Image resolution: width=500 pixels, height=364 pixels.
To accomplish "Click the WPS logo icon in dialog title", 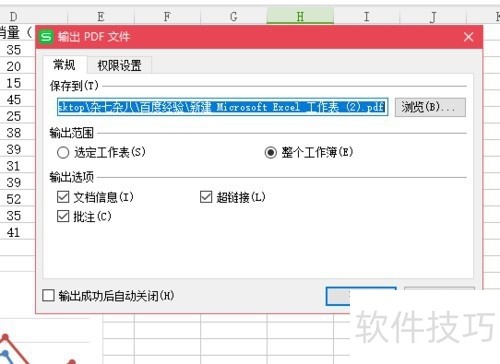I will click(46, 36).
